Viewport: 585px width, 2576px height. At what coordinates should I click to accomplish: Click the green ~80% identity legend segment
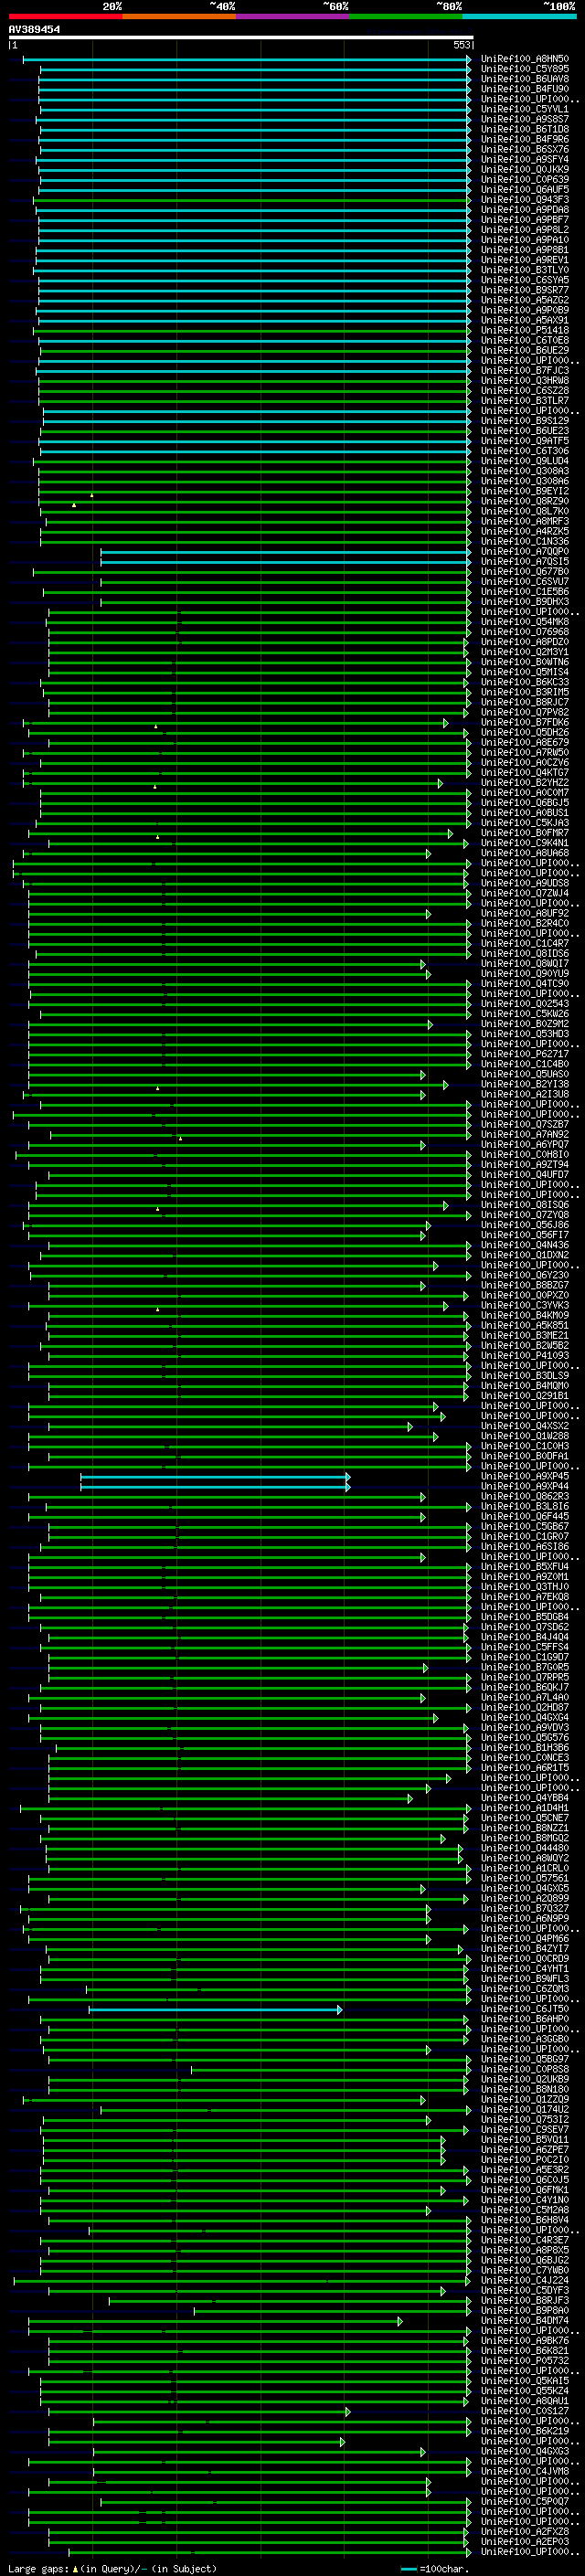(406, 16)
